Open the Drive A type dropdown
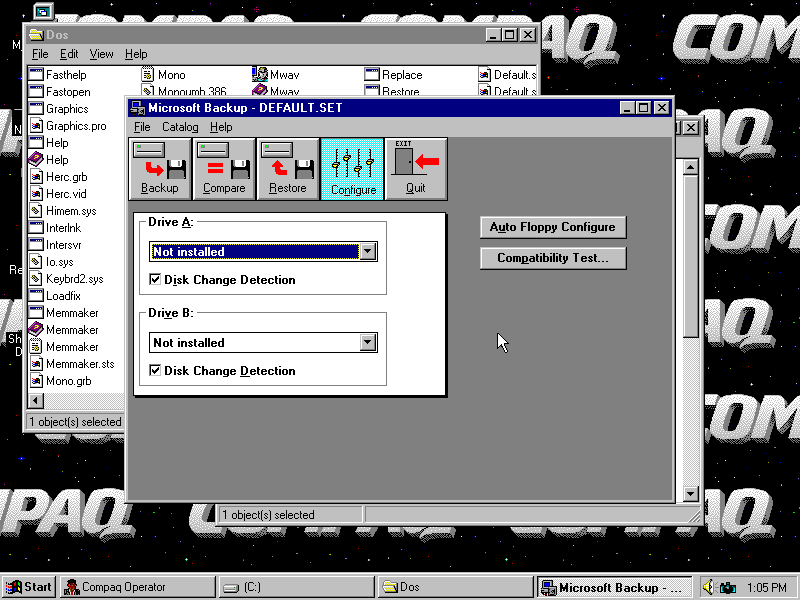800x600 pixels. coord(368,252)
